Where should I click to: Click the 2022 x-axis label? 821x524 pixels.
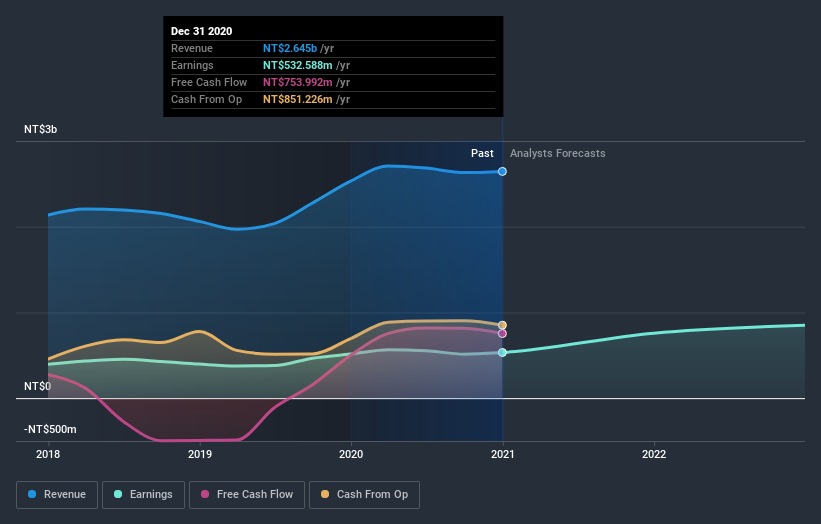coord(654,454)
